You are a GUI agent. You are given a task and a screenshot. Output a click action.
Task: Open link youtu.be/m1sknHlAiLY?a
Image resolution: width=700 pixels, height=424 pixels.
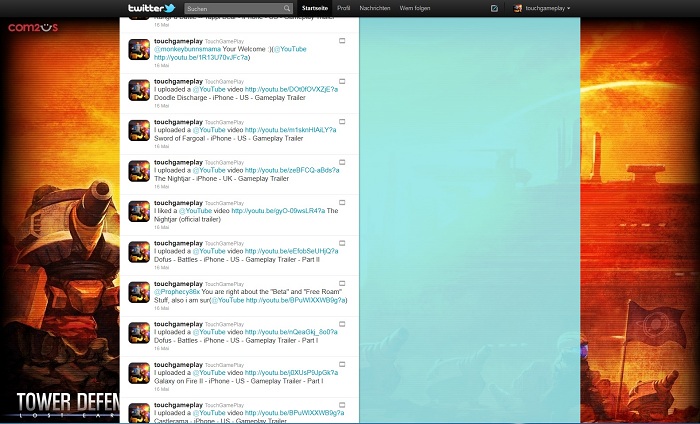pyautogui.click(x=291, y=130)
